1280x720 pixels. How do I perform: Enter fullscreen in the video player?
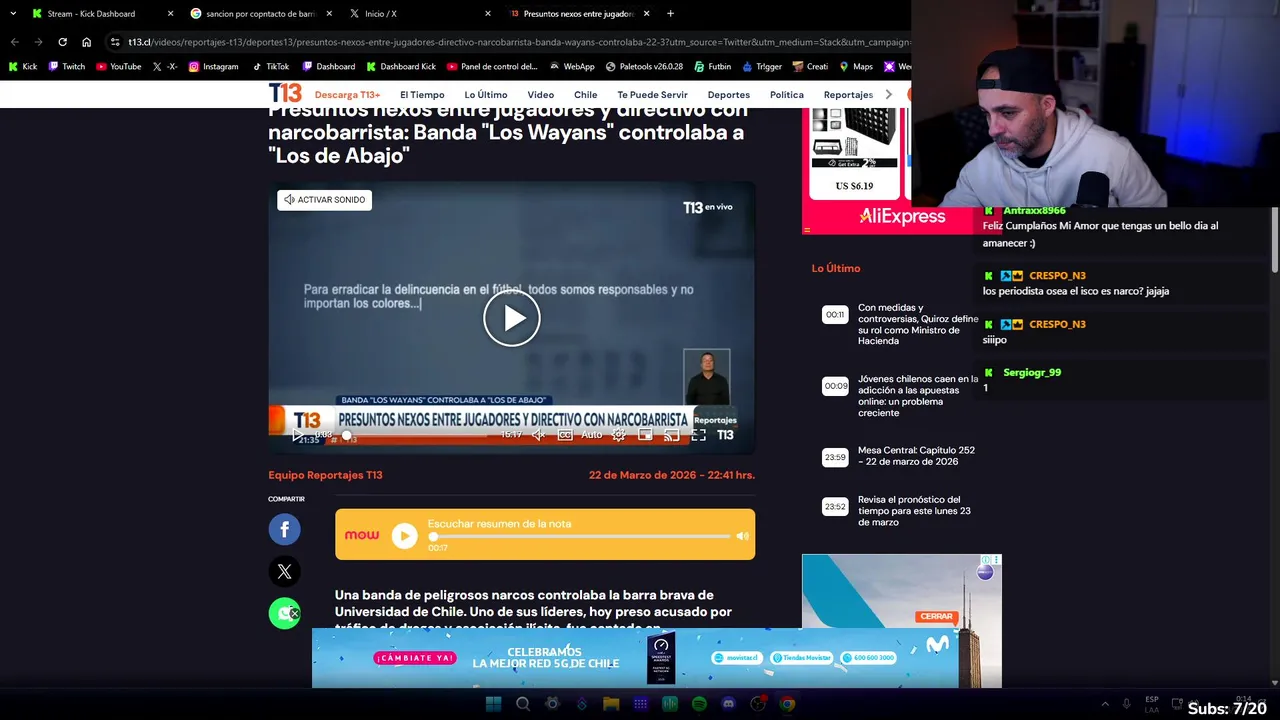click(x=698, y=435)
